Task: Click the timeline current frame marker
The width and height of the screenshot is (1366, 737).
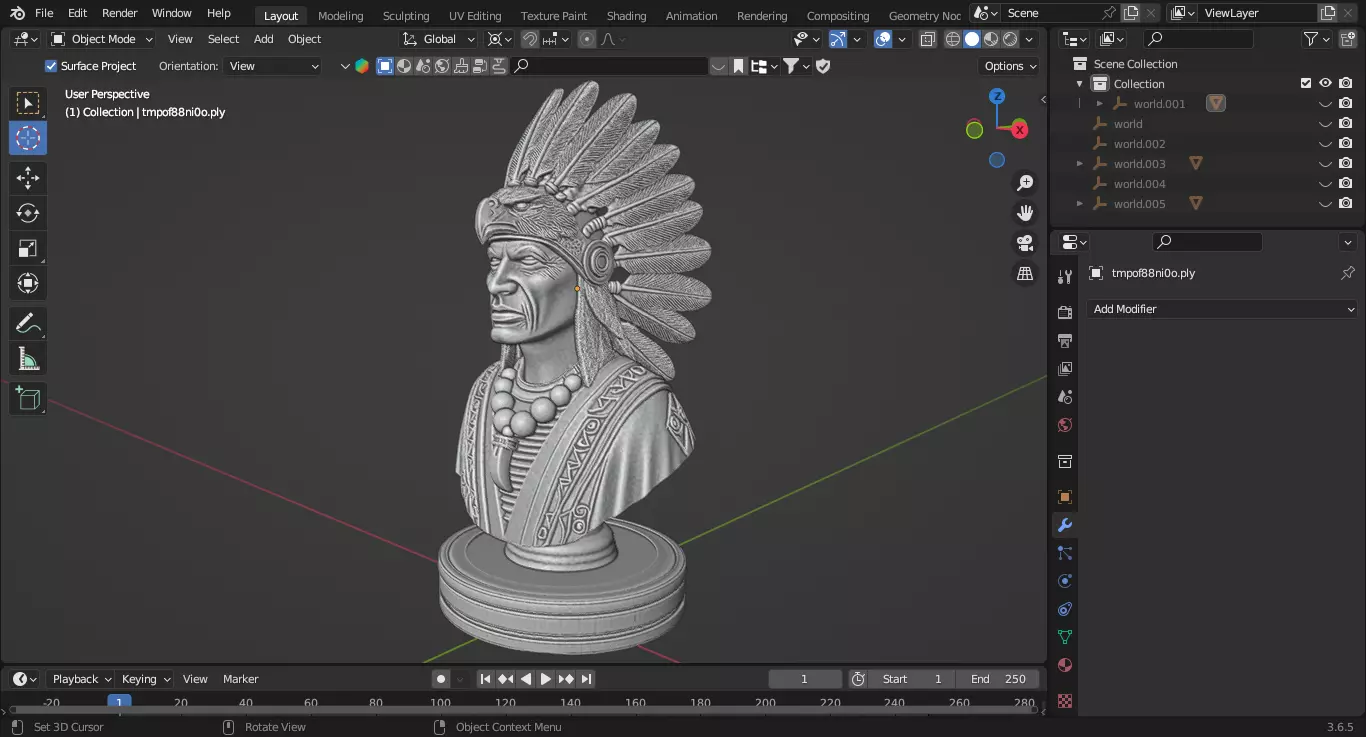Action: (119, 703)
